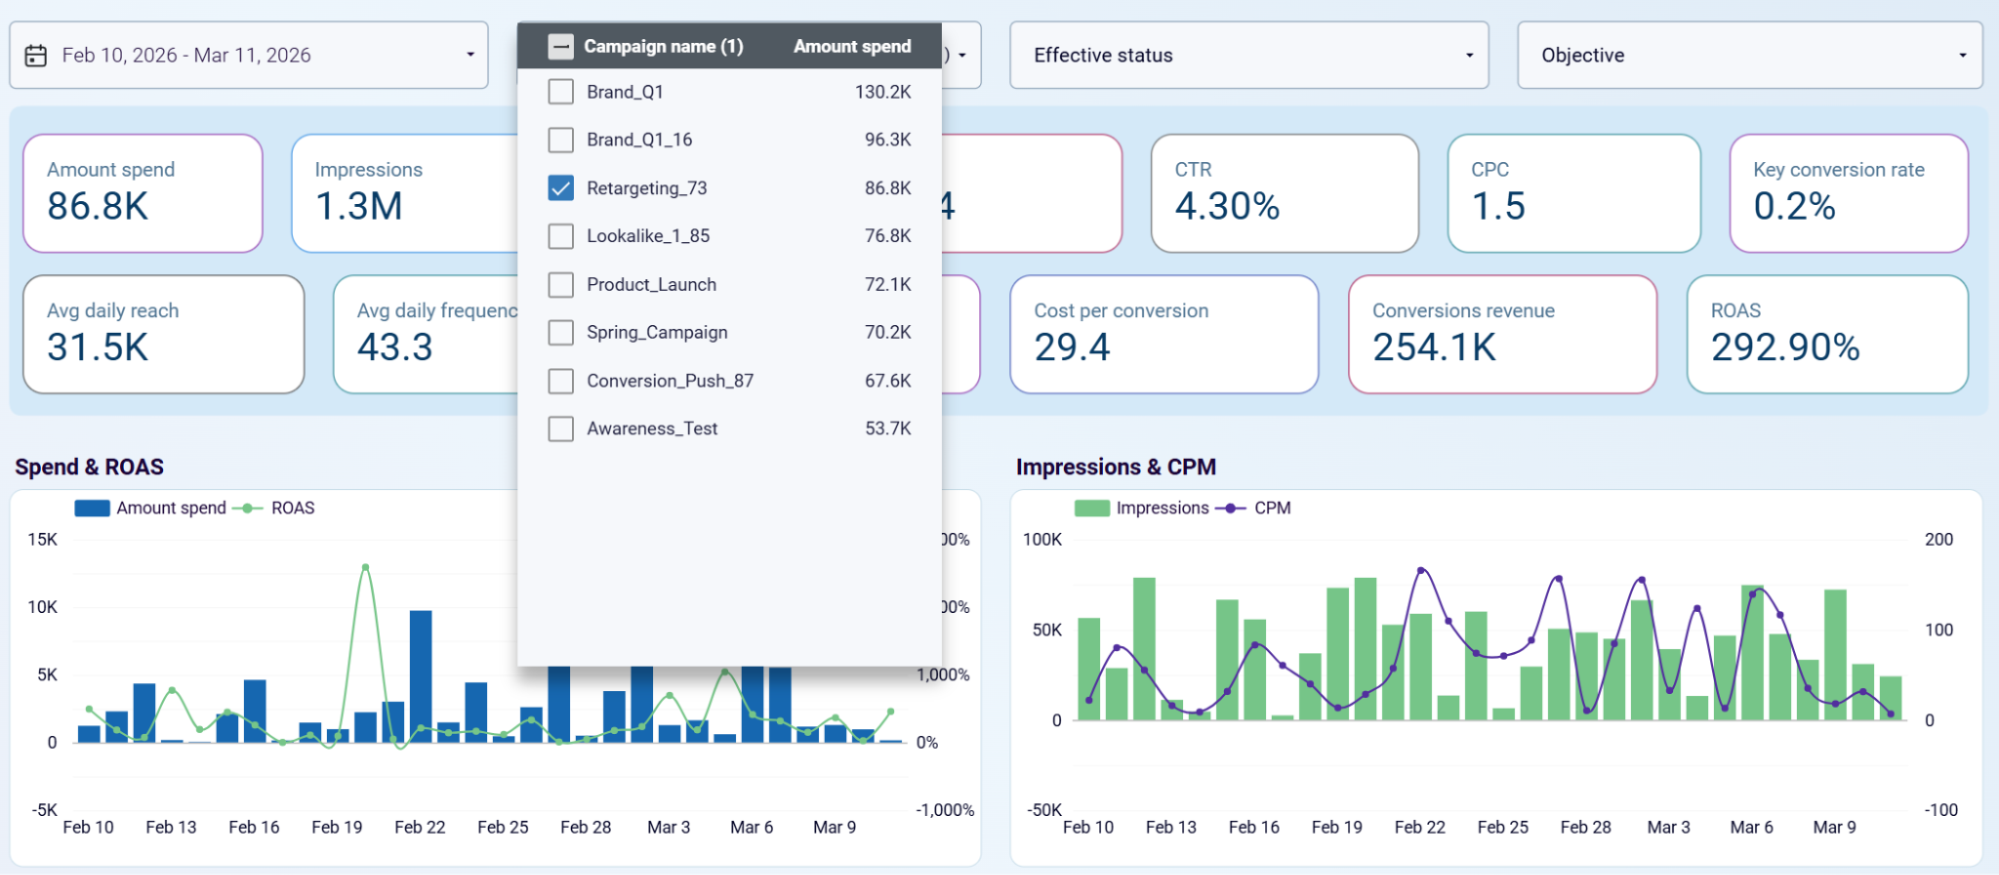
Task: Check the Conversion_Push_87 campaign checkbox
Action: [x=561, y=381]
